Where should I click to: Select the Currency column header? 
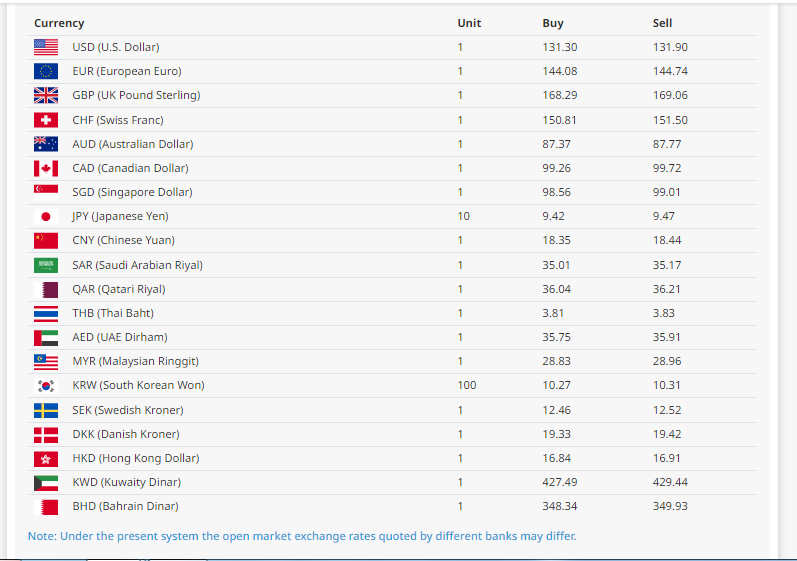[x=59, y=23]
